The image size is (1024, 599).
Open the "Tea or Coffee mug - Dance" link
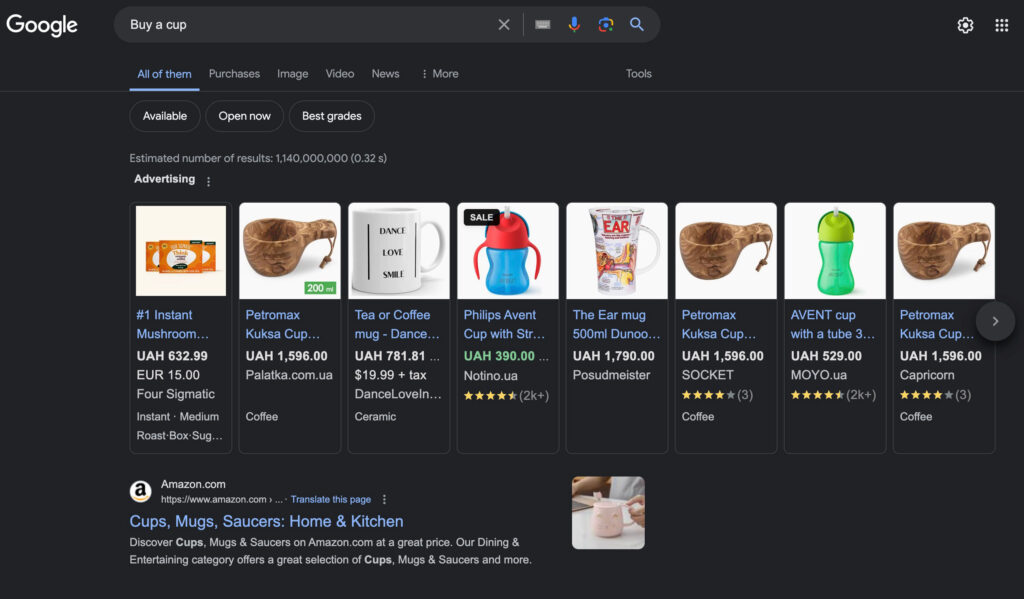(x=397, y=324)
